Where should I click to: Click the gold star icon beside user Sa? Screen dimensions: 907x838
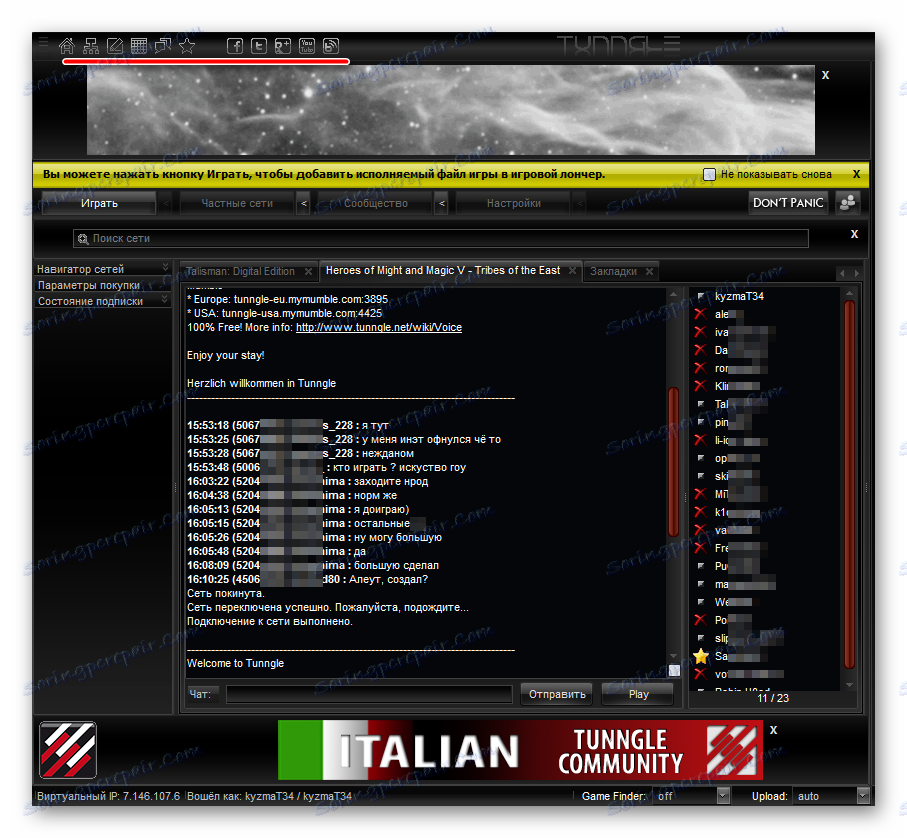701,656
